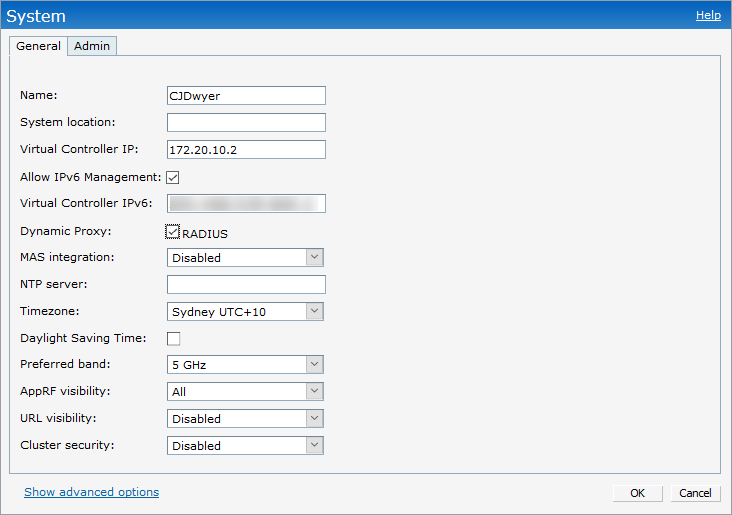Click the Virtual Controller IP field
732x515 pixels.
point(246,150)
